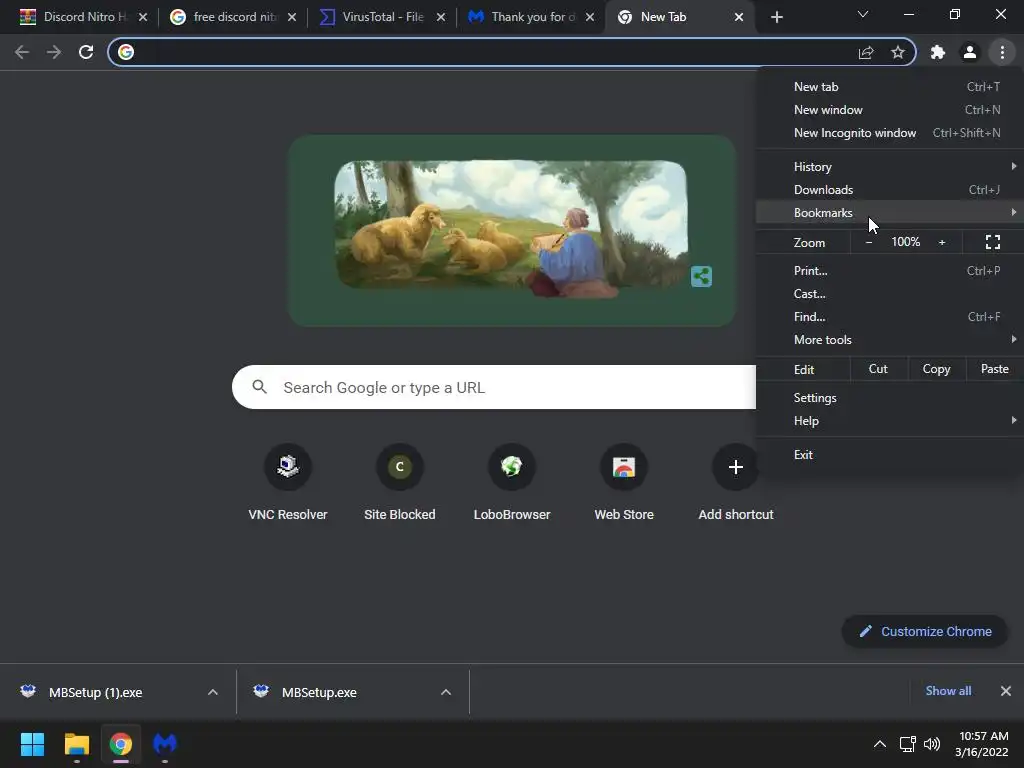Click Paste in the Edit row
Screen dimensions: 1024x768
(995, 369)
